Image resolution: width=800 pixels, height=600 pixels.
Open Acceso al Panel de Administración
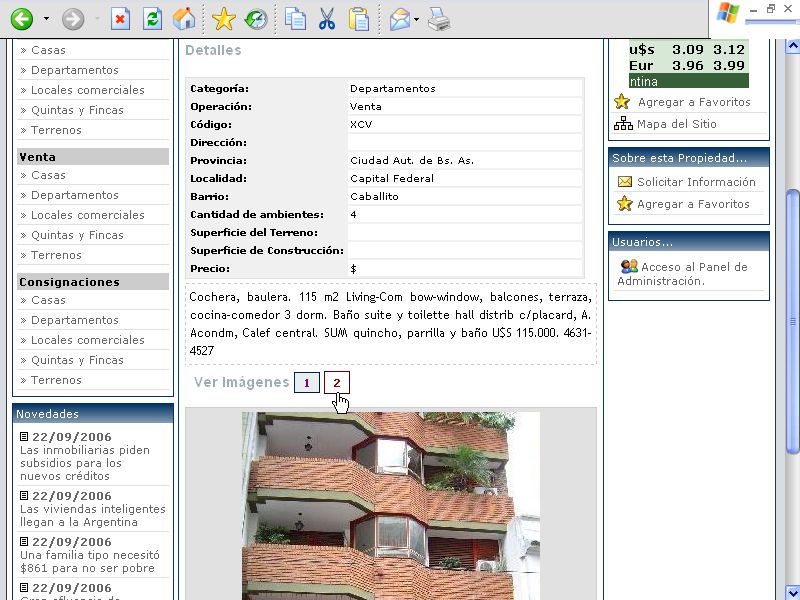click(682, 273)
